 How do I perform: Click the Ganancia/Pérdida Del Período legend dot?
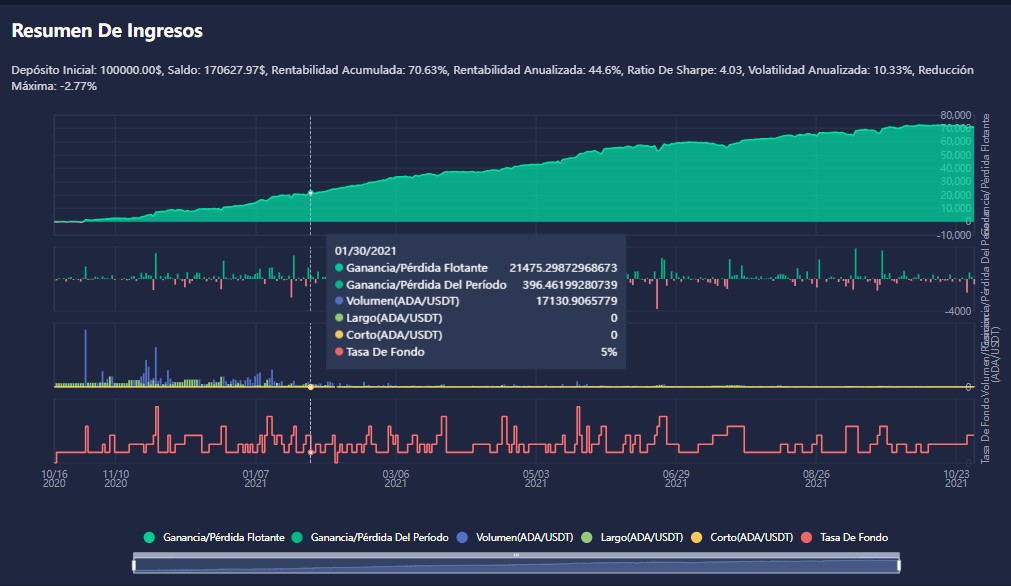click(298, 537)
